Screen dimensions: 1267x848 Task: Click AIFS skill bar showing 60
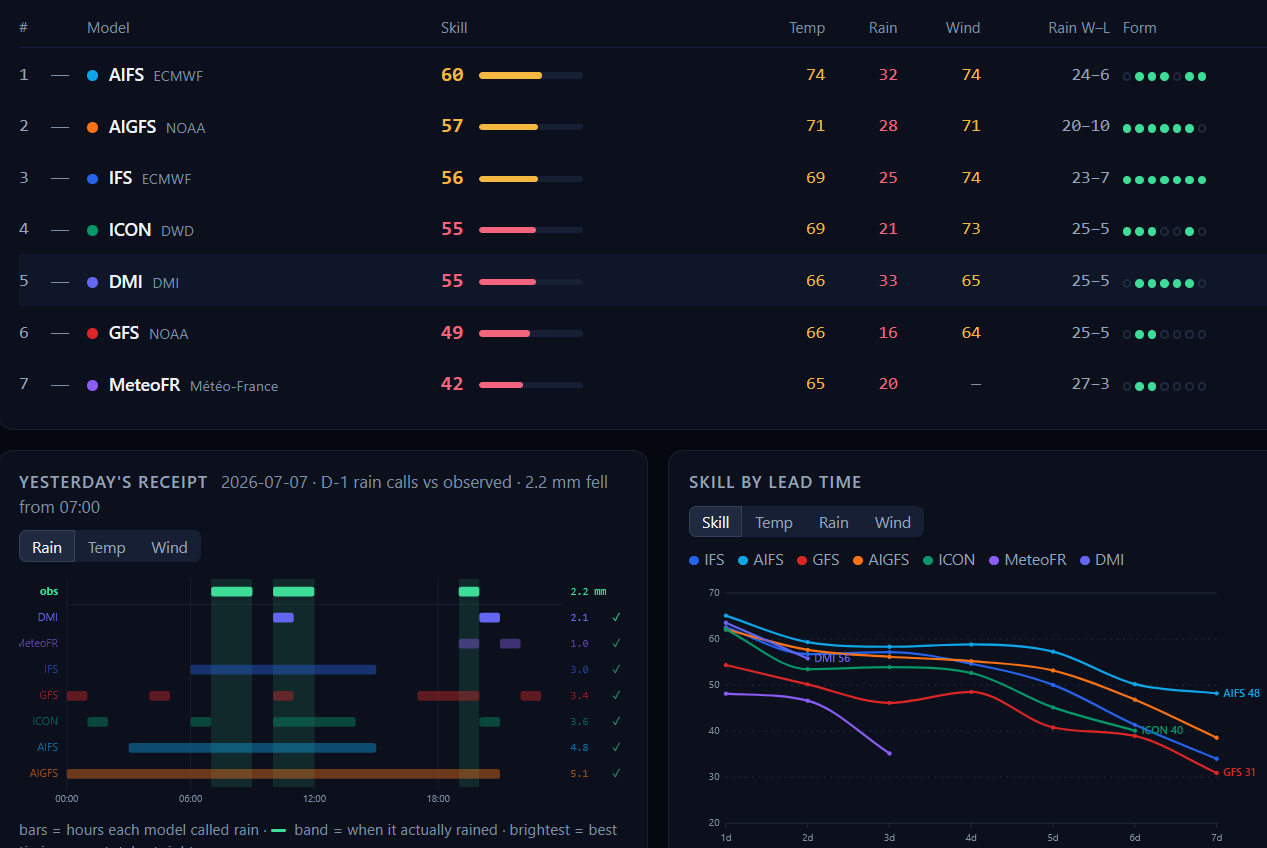coord(531,75)
